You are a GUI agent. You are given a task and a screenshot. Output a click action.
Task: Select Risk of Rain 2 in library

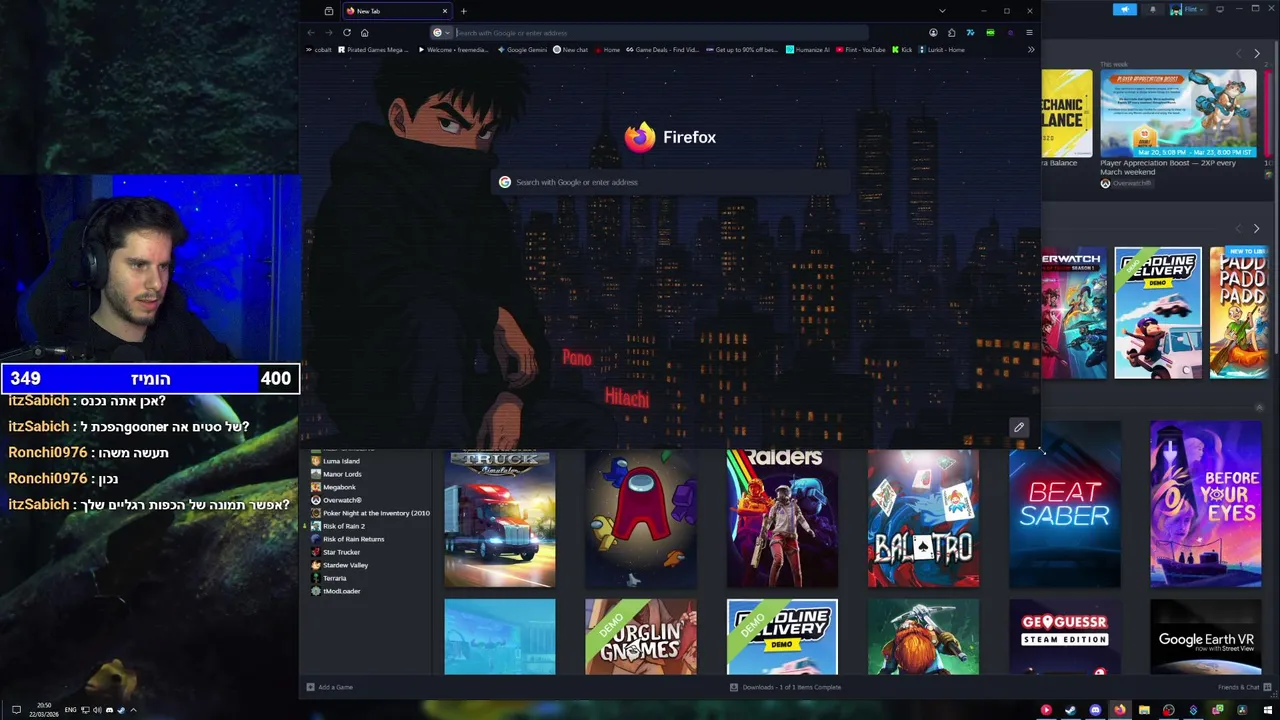338,526
